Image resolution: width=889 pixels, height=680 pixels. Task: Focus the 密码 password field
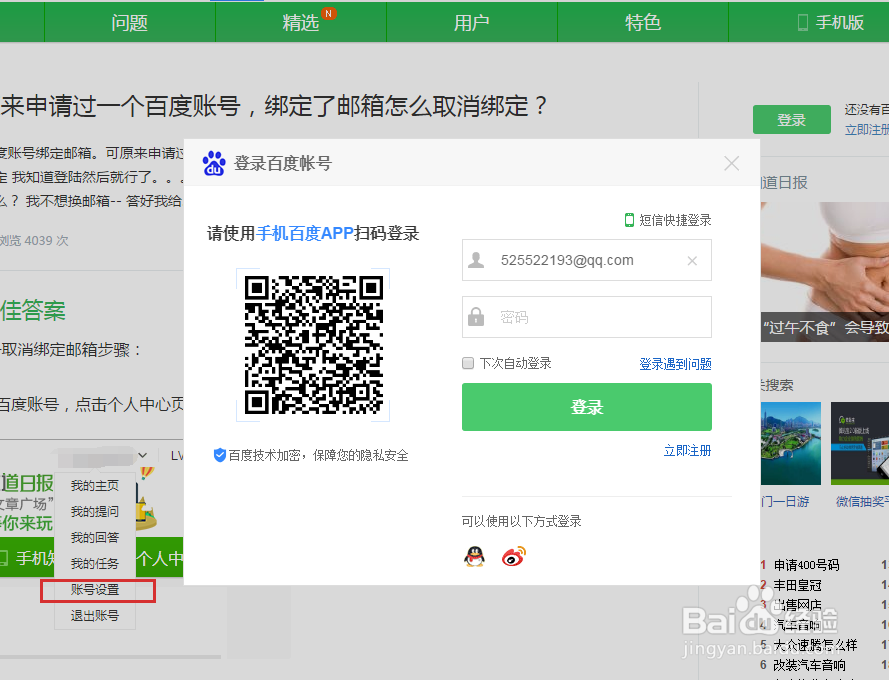point(587,317)
